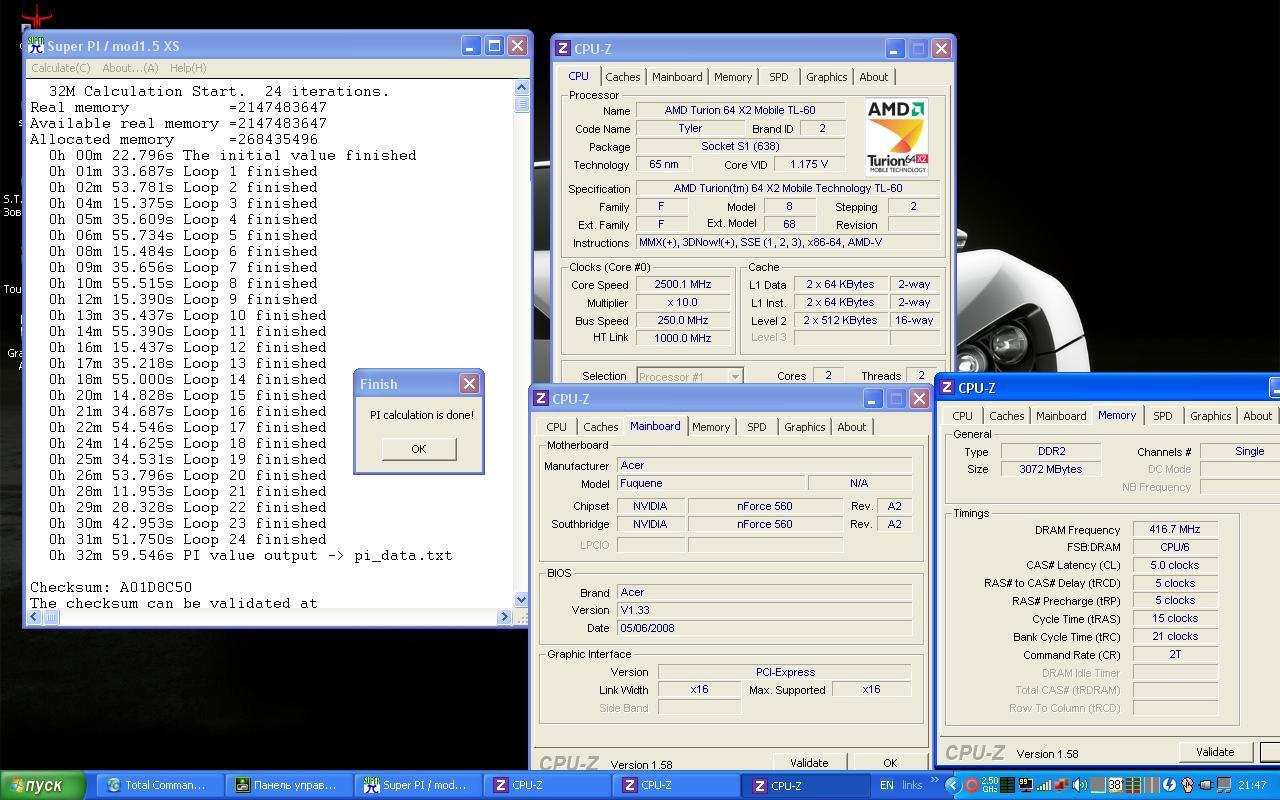
Task: Click the power plug tray icon
Action: click(1206, 785)
